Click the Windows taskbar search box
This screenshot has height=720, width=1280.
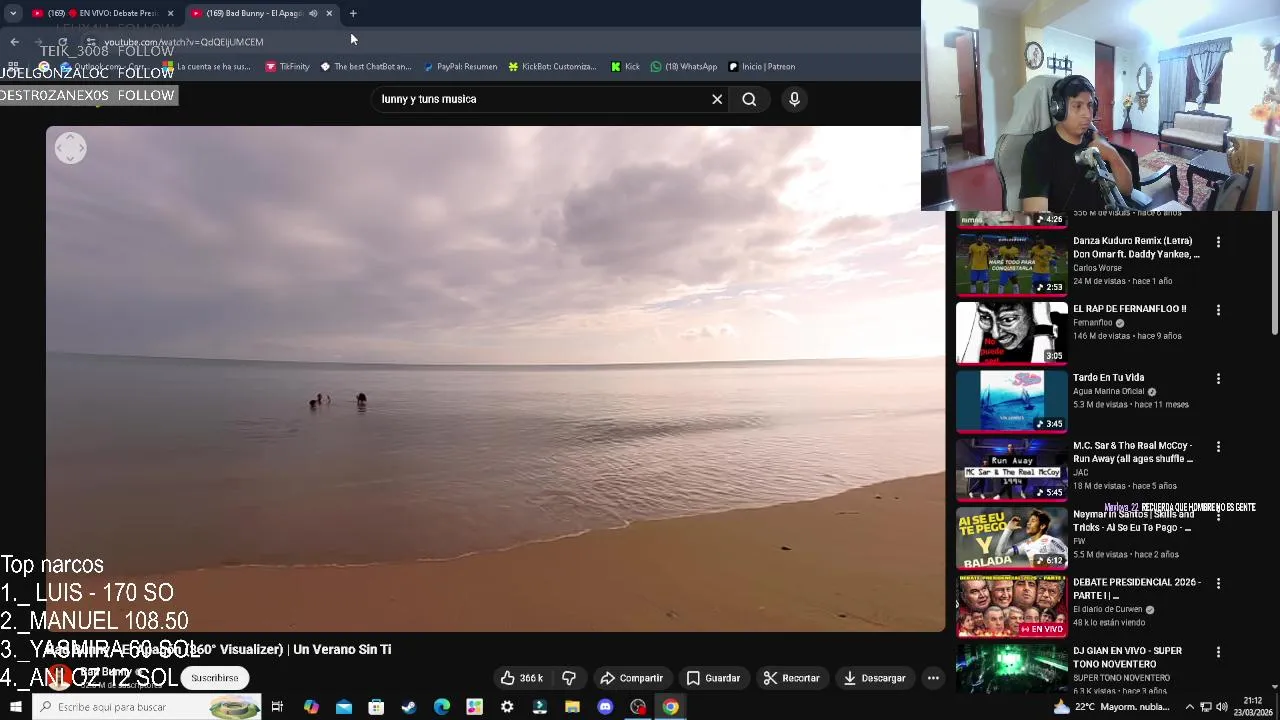(x=147, y=707)
